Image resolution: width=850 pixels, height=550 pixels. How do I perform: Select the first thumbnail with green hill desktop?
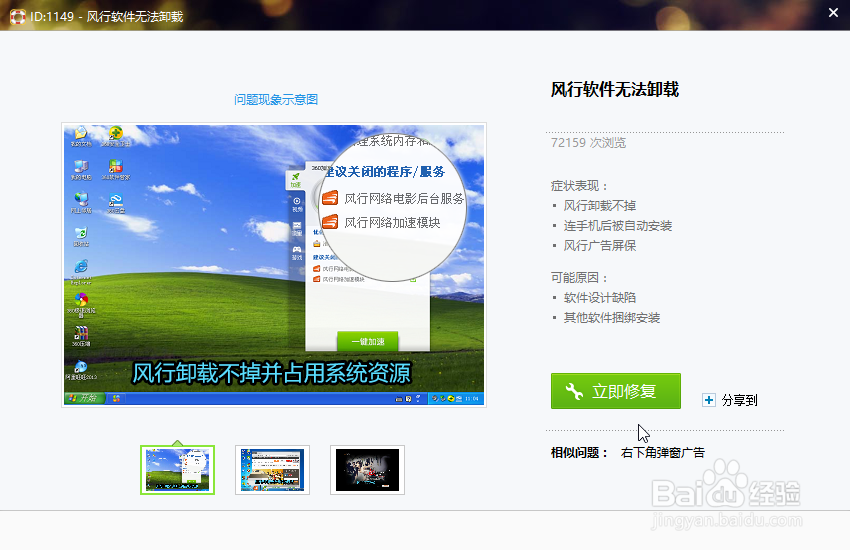click(177, 470)
